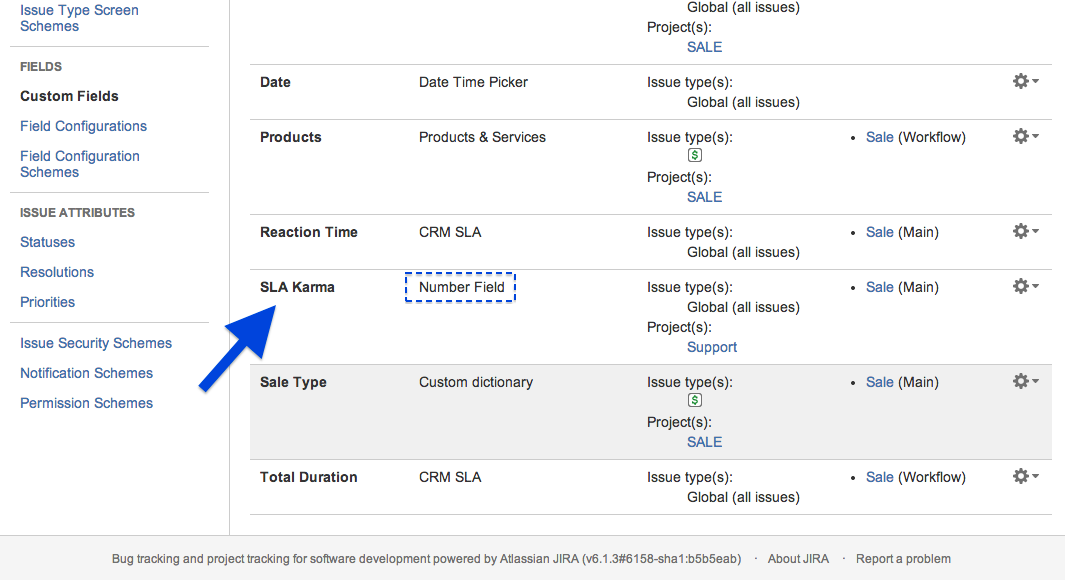Click Support project link in SLA Karma row

coord(711,347)
